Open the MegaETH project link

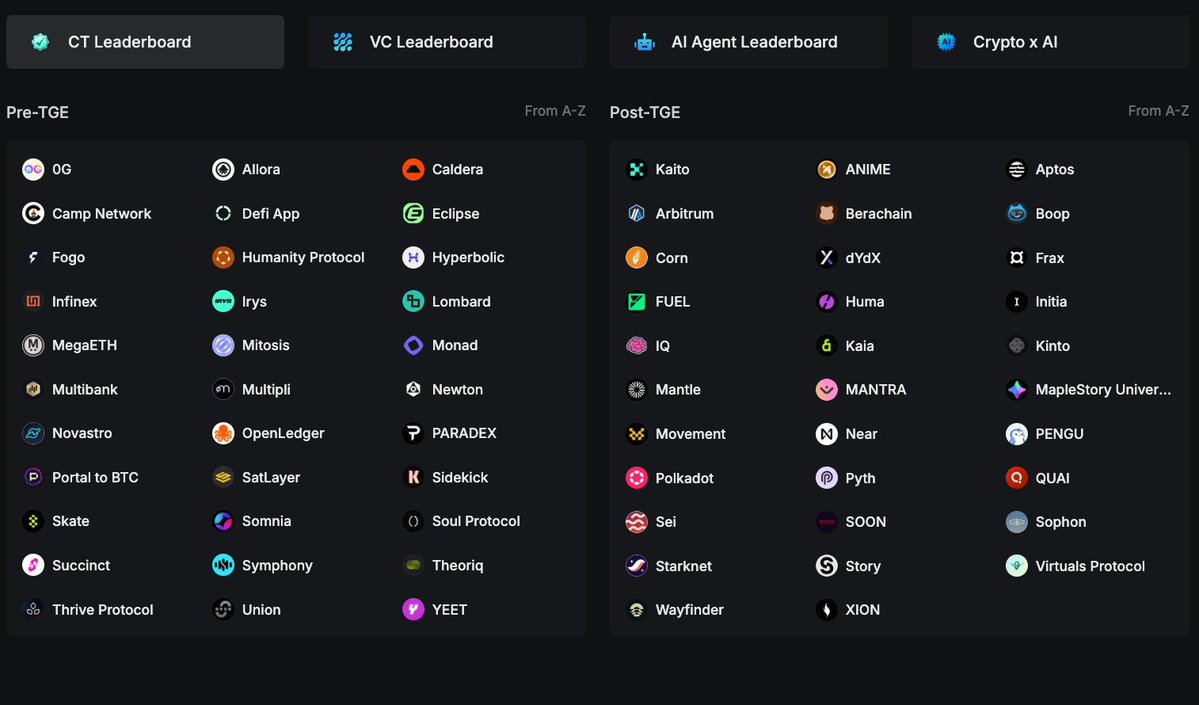pyautogui.click(x=84, y=345)
